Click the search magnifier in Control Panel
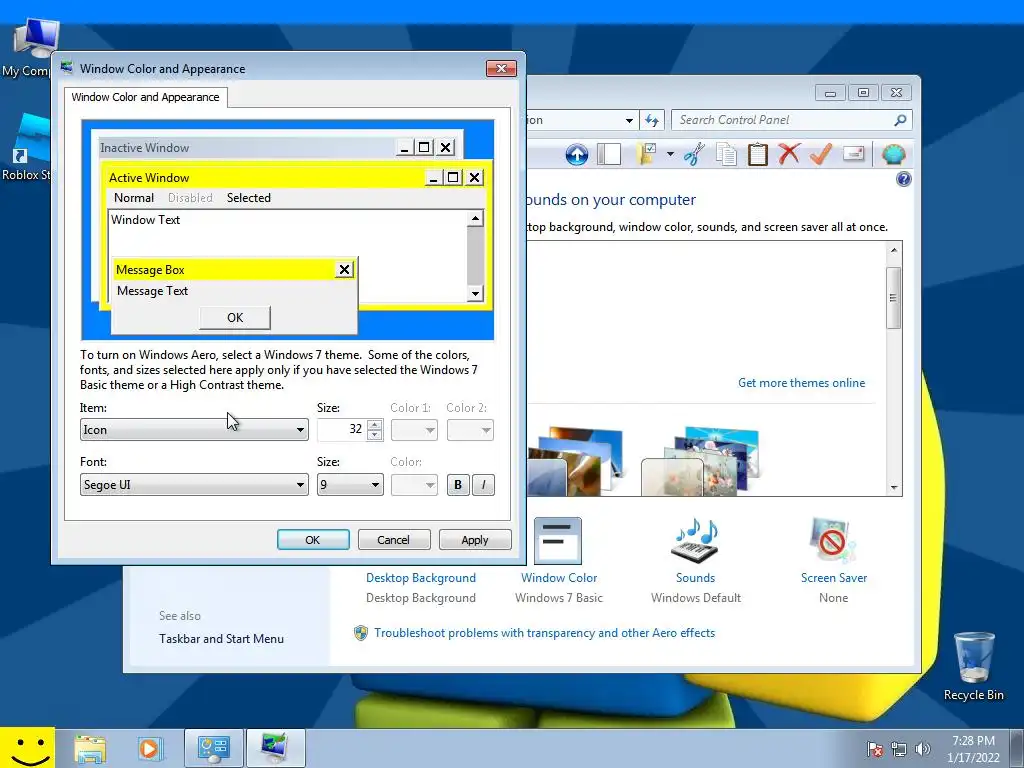Viewport: 1024px width, 768px height. click(x=900, y=120)
